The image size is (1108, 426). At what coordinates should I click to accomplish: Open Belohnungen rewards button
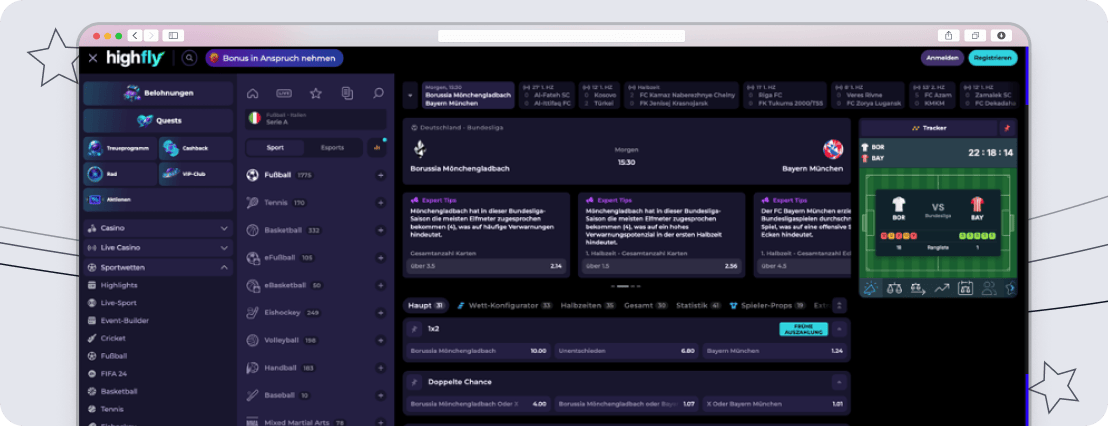158,93
